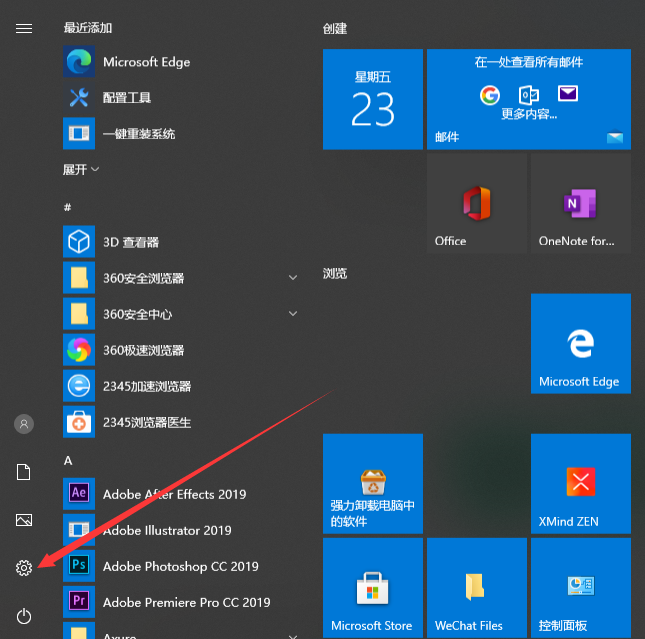Click the Power button icon
The width and height of the screenshot is (645, 639).
(24, 616)
